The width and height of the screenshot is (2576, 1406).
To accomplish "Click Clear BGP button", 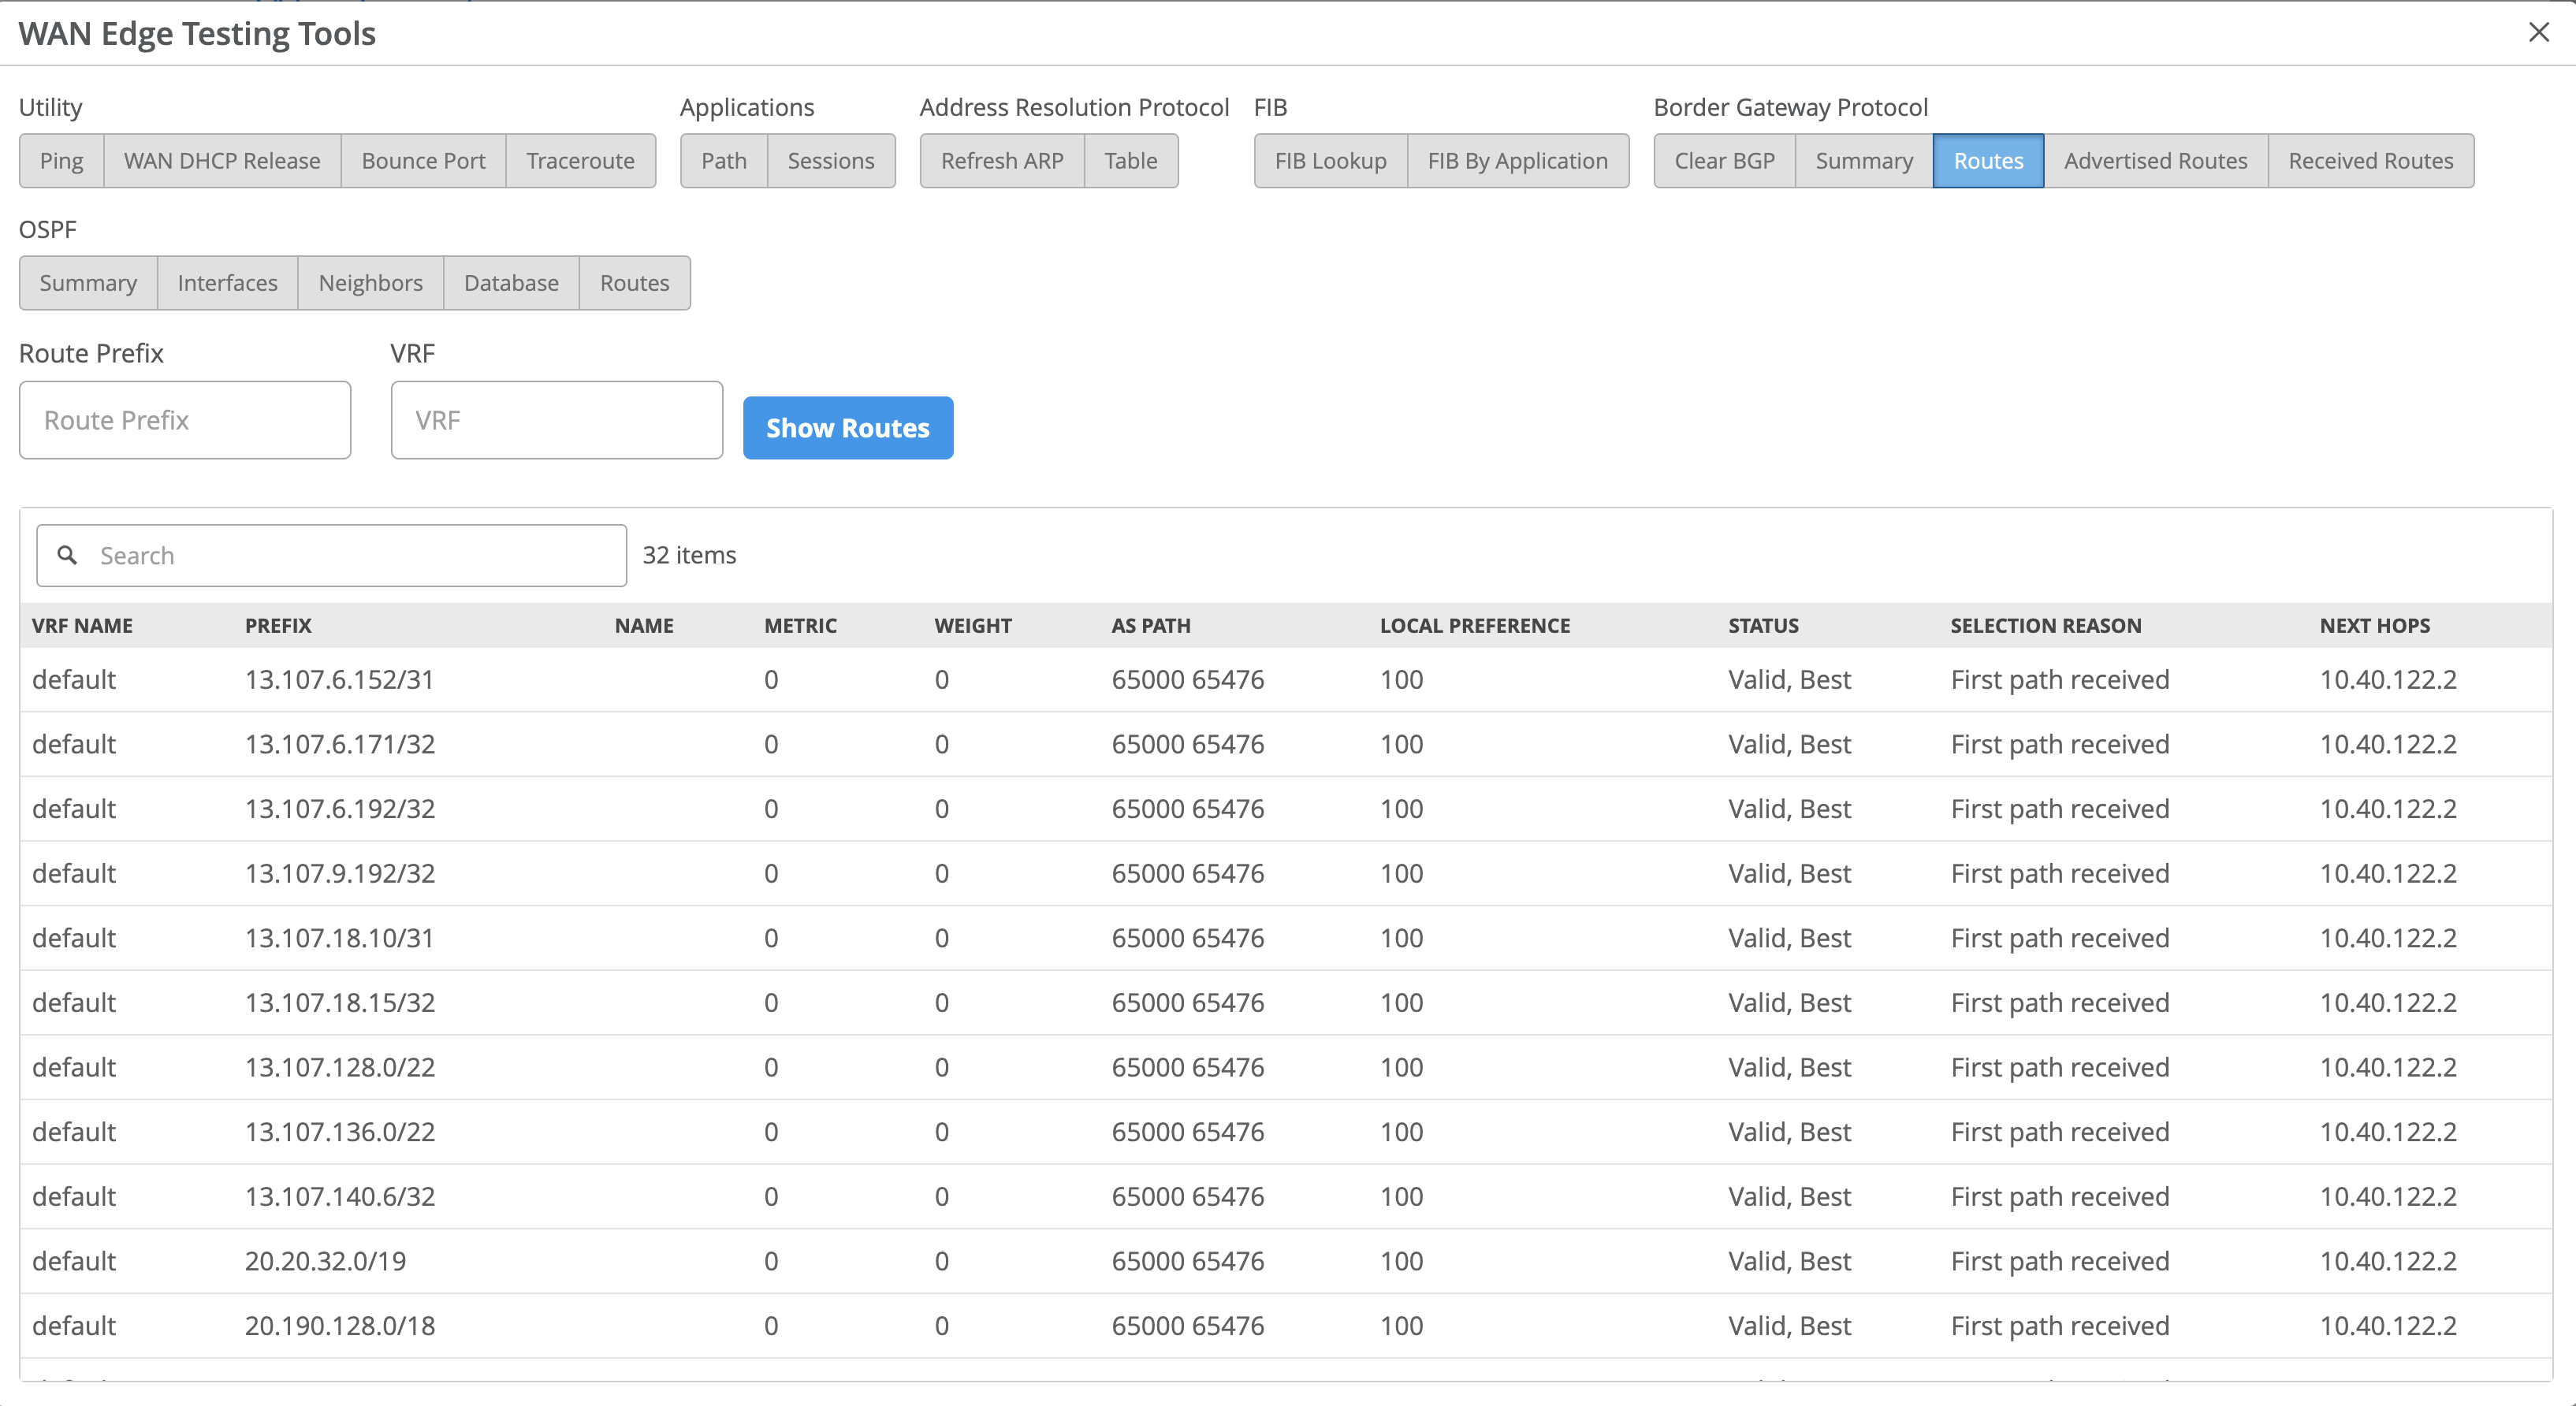I will click(1724, 161).
